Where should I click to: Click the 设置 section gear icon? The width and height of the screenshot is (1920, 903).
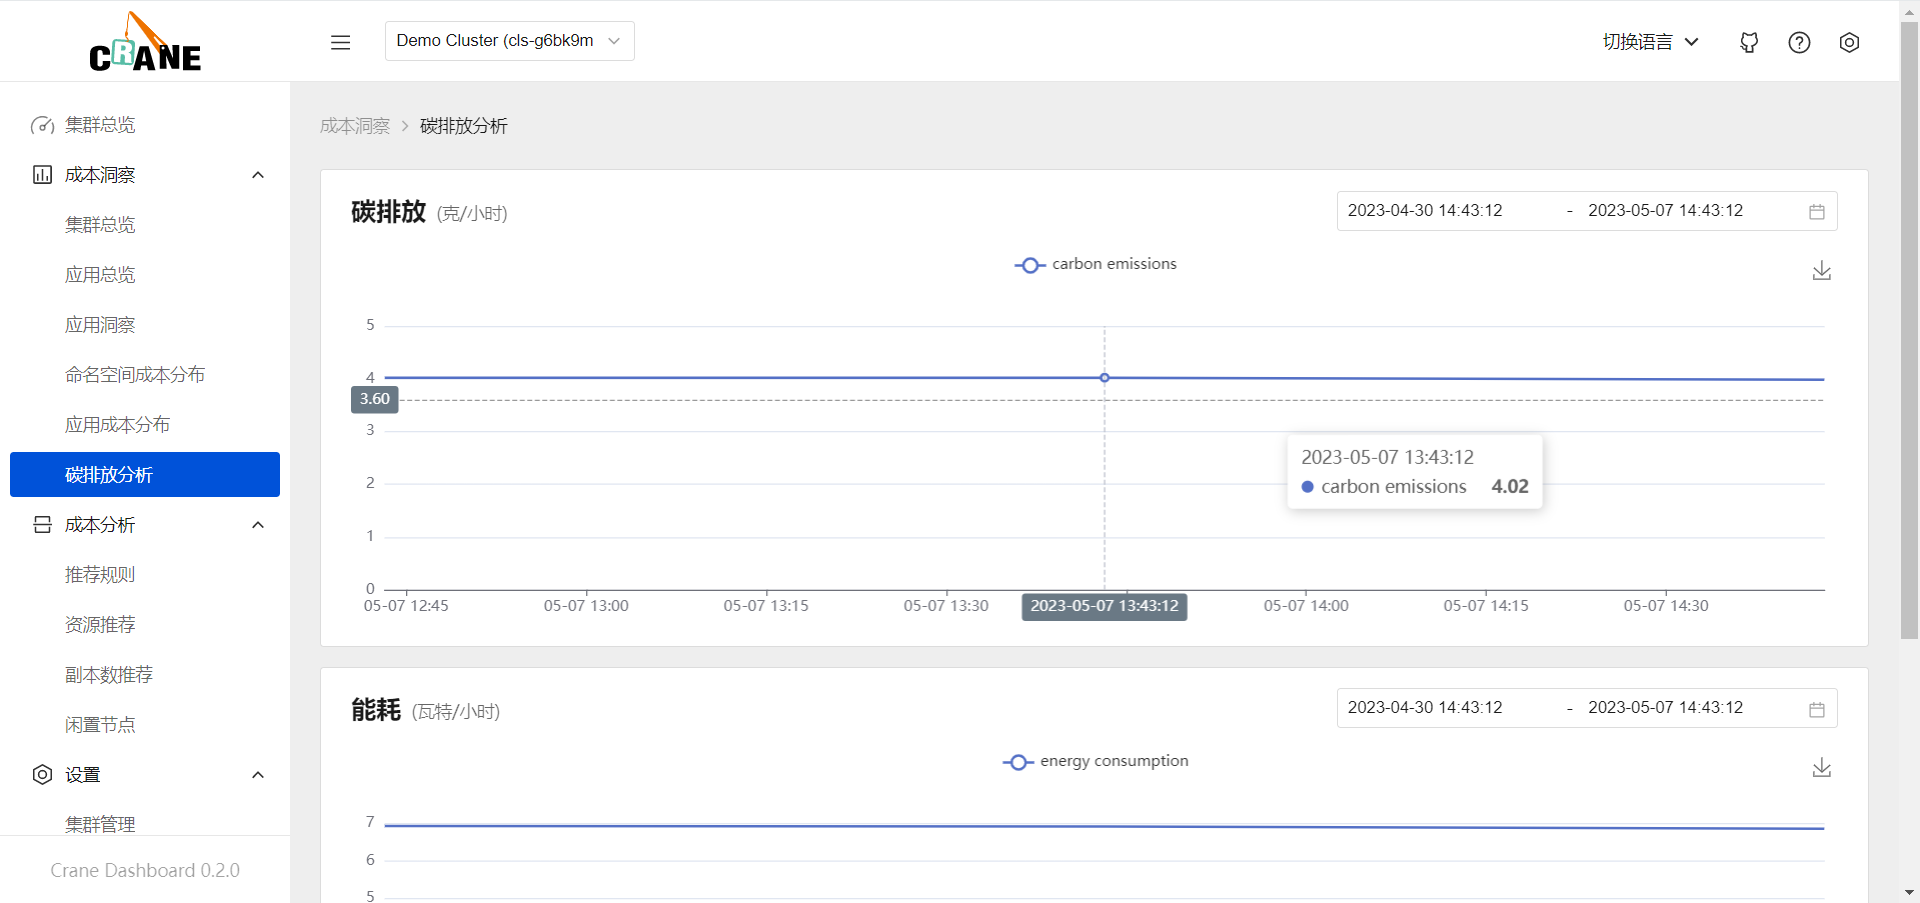point(42,775)
